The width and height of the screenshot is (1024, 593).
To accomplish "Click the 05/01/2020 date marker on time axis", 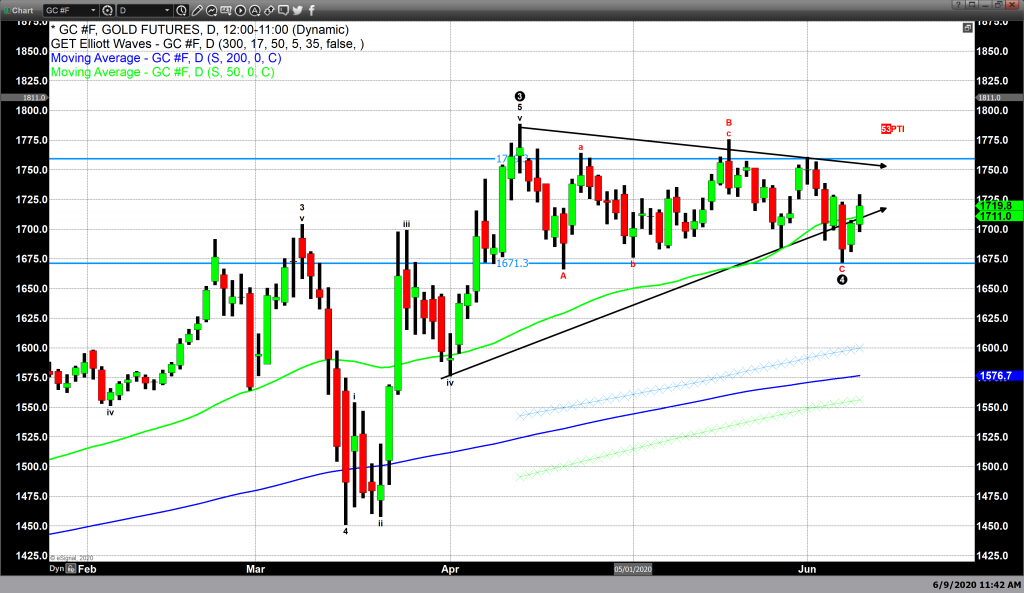I will (633, 568).
